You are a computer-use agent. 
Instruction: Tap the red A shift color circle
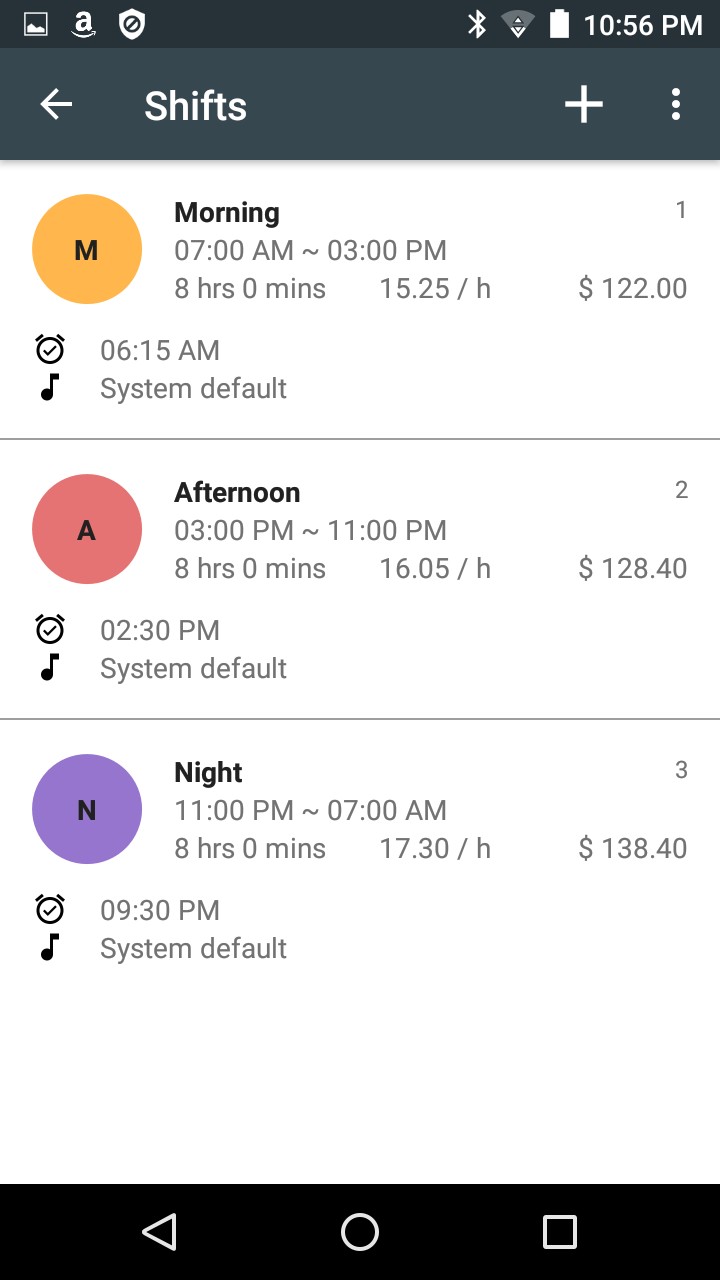[x=87, y=529]
